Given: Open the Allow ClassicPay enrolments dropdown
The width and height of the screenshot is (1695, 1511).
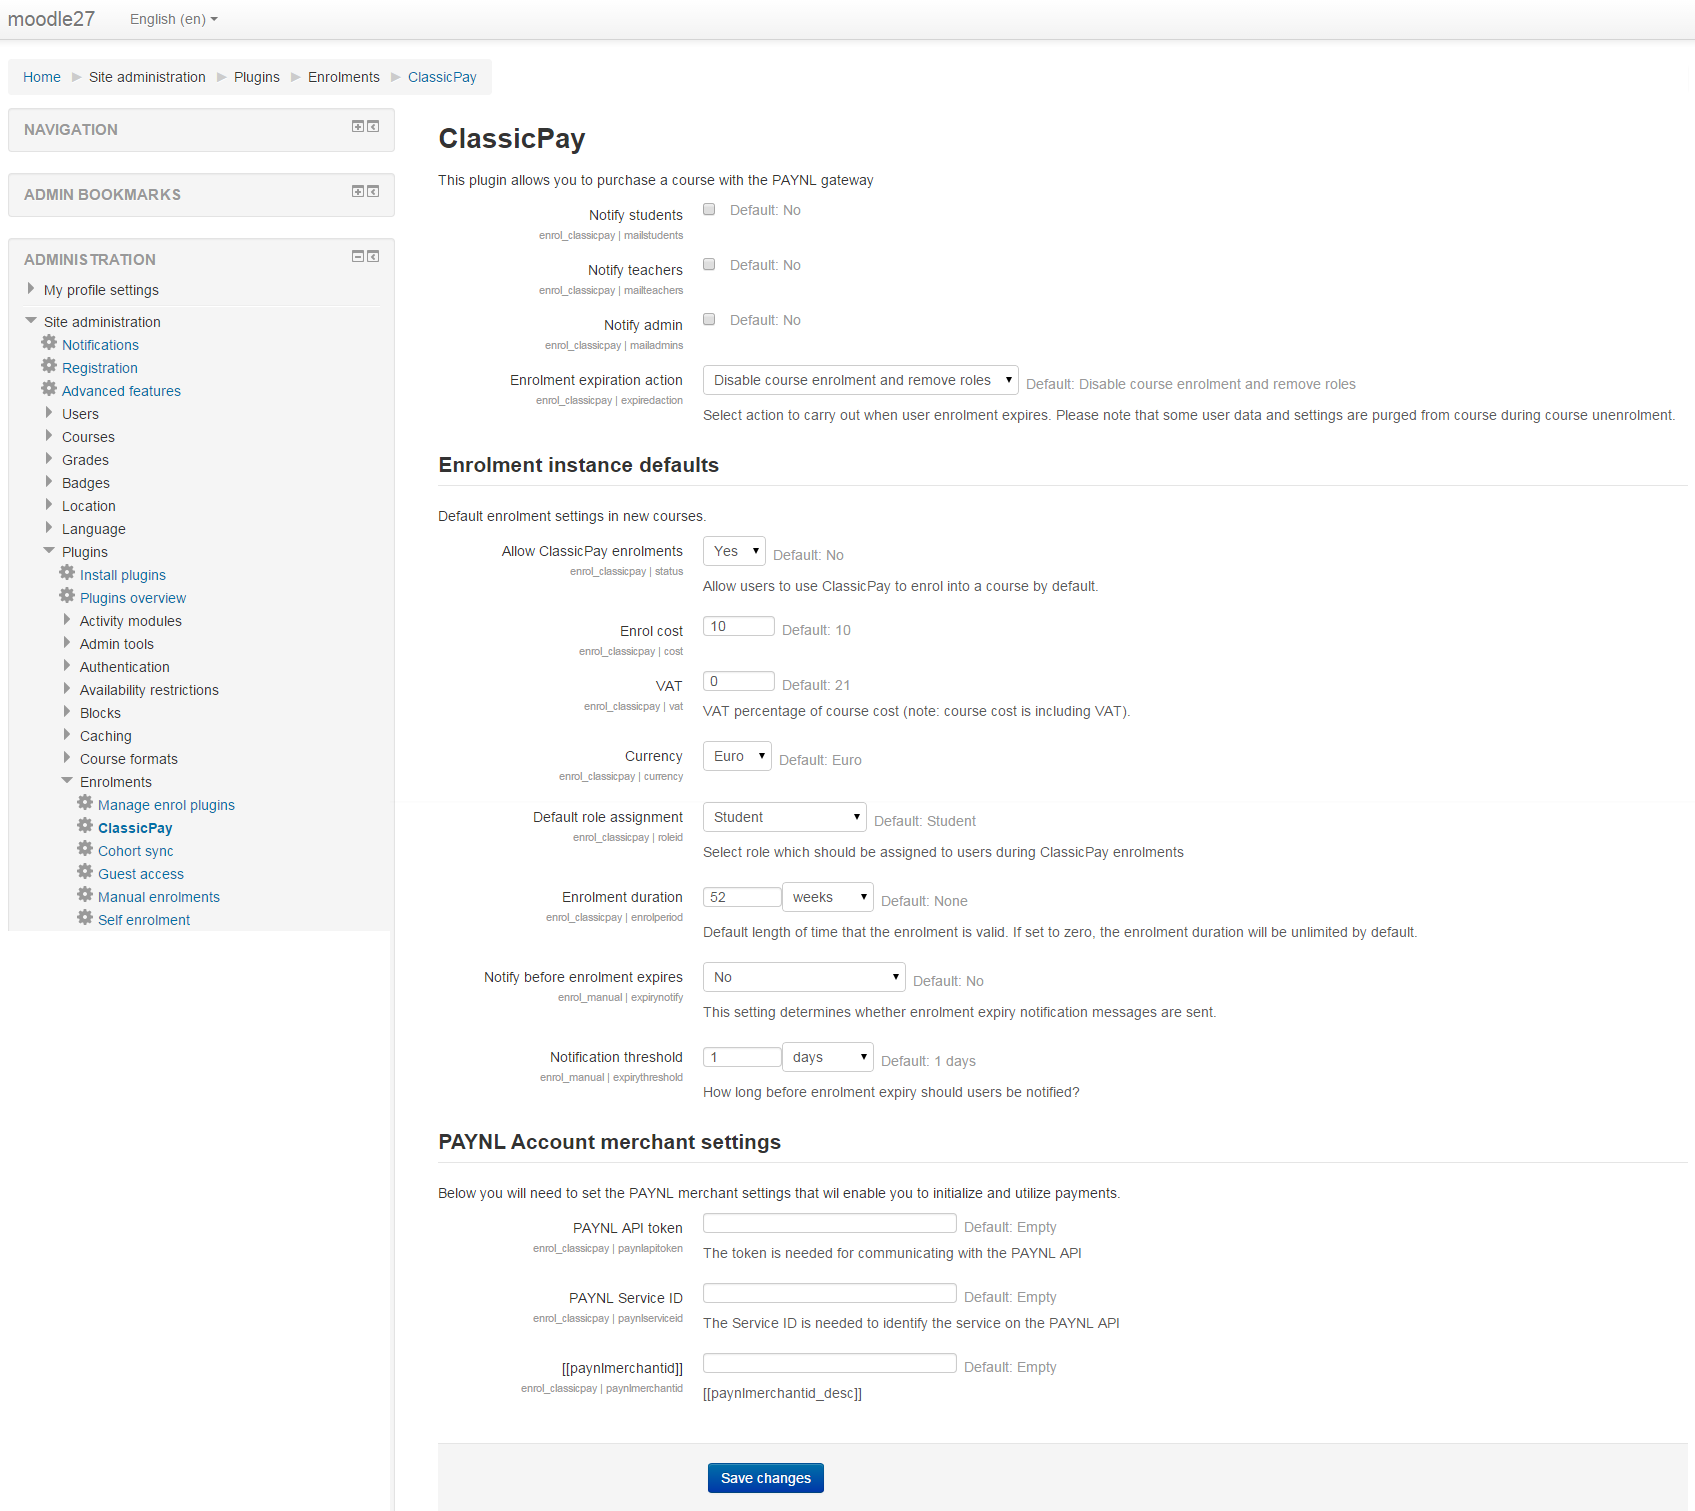Looking at the screenshot, I should tap(734, 552).
